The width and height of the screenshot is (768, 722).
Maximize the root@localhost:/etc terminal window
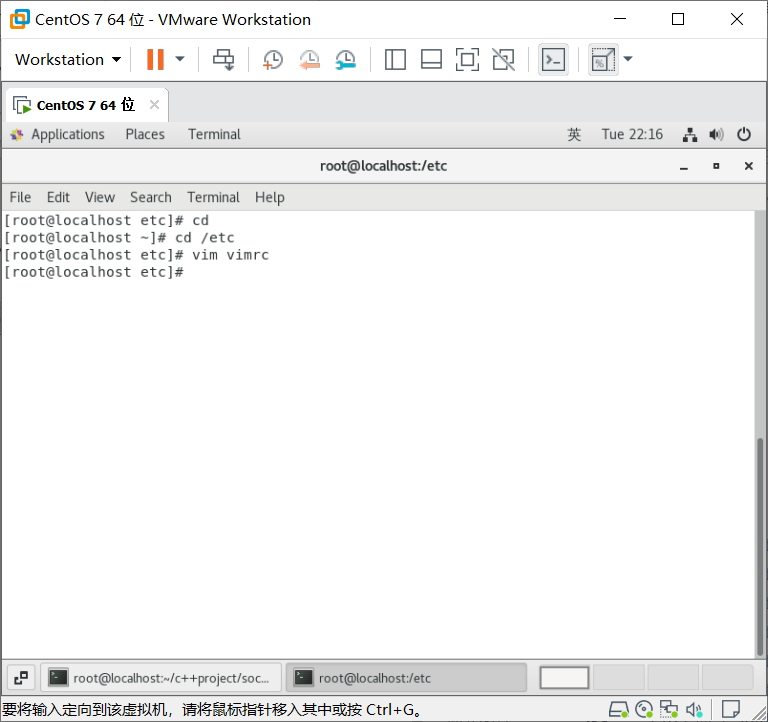pos(716,167)
